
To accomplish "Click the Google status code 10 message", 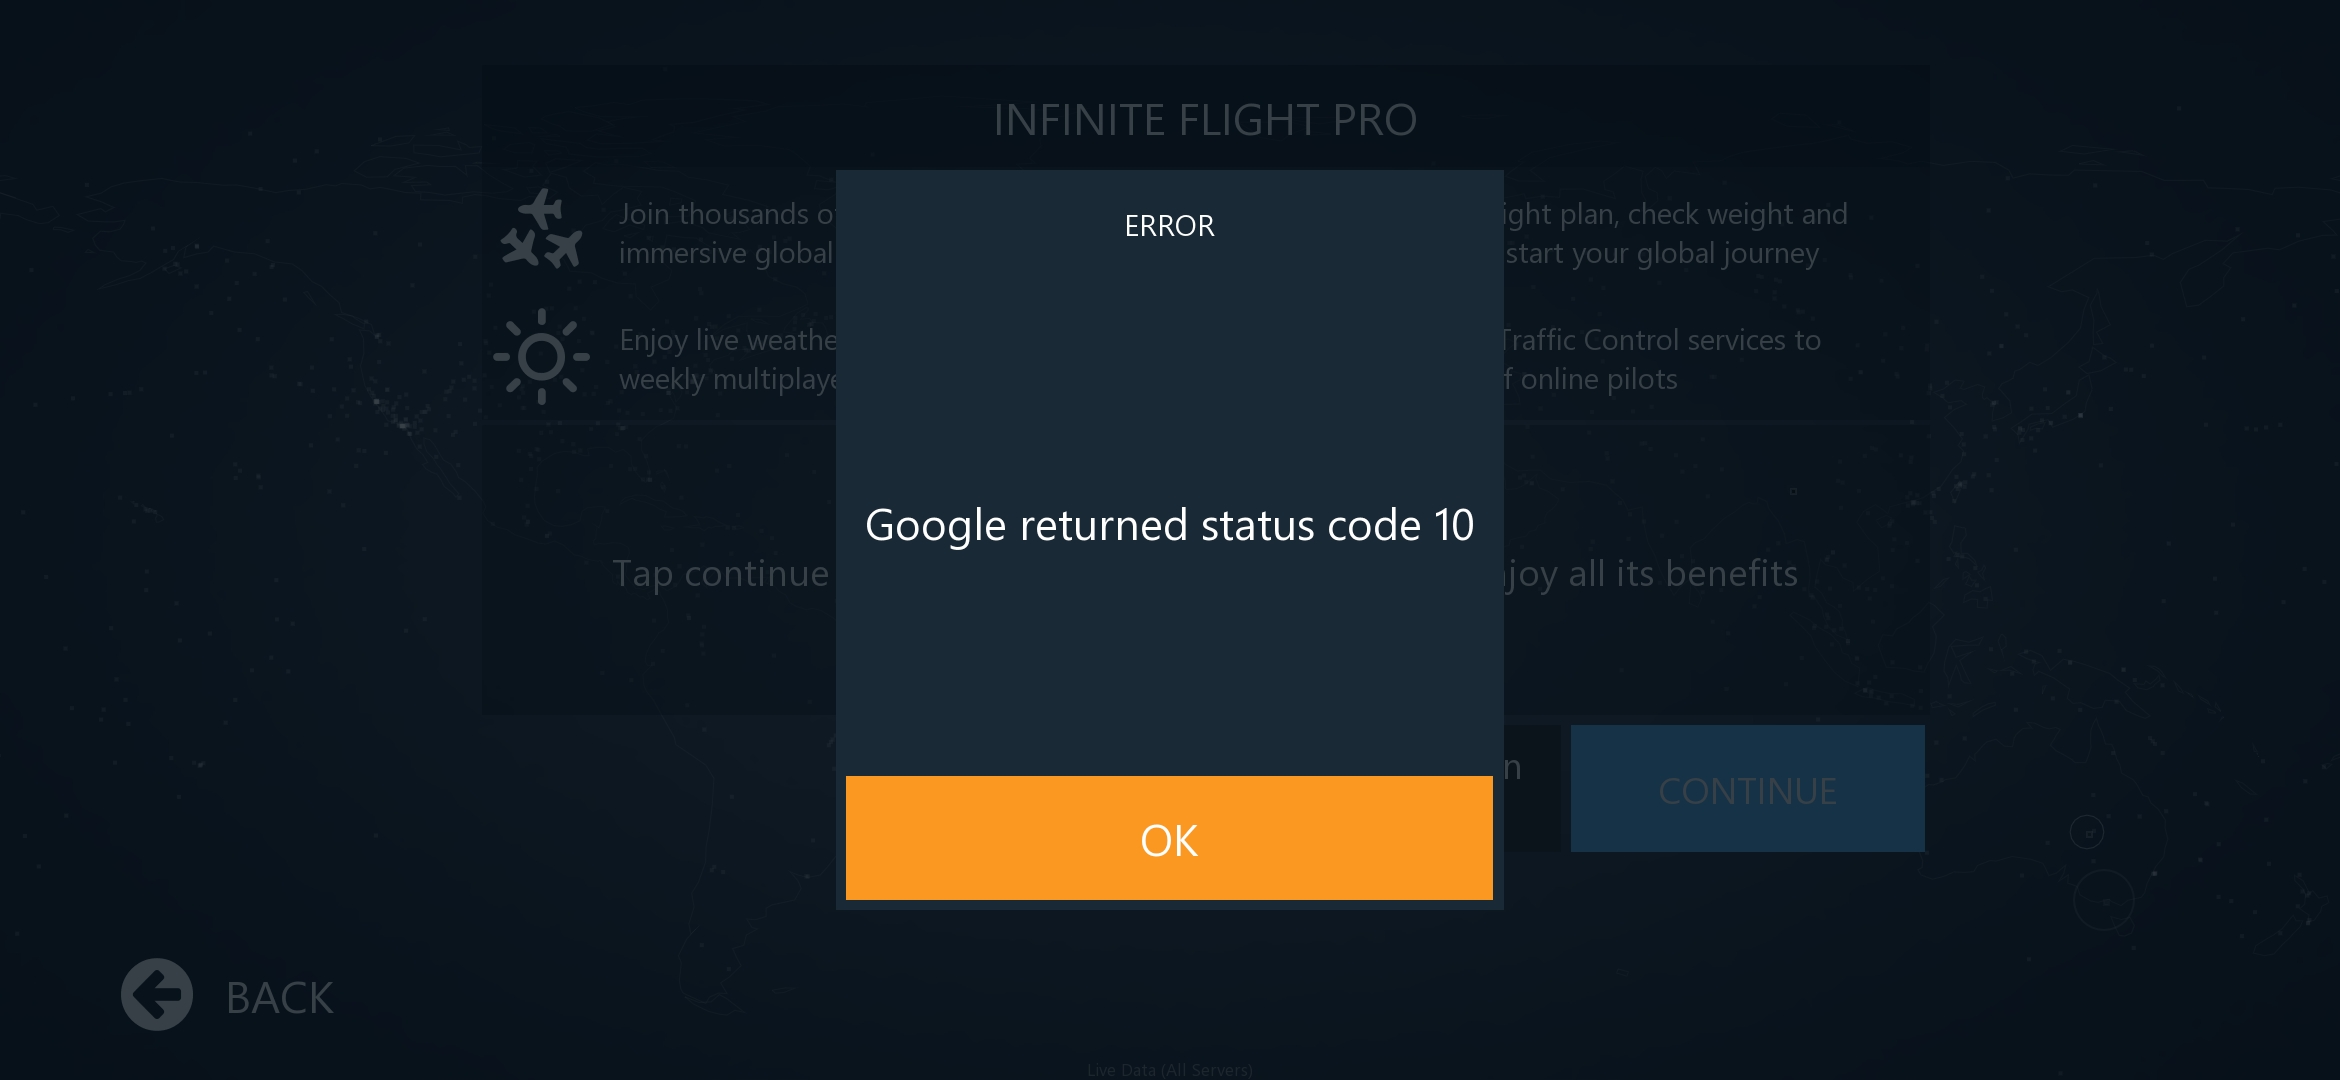I will coord(1169,525).
